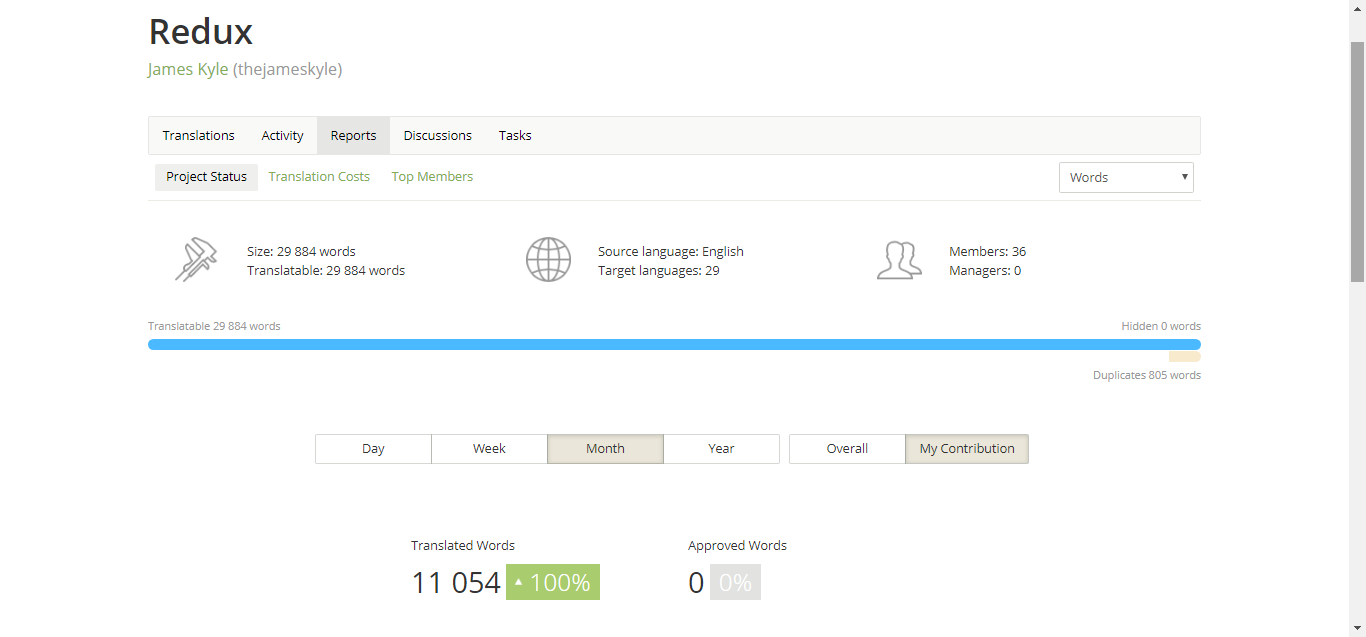Image resolution: width=1366 pixels, height=637 pixels.
Task: Click 'Managers: 0' text
Action: point(985,270)
